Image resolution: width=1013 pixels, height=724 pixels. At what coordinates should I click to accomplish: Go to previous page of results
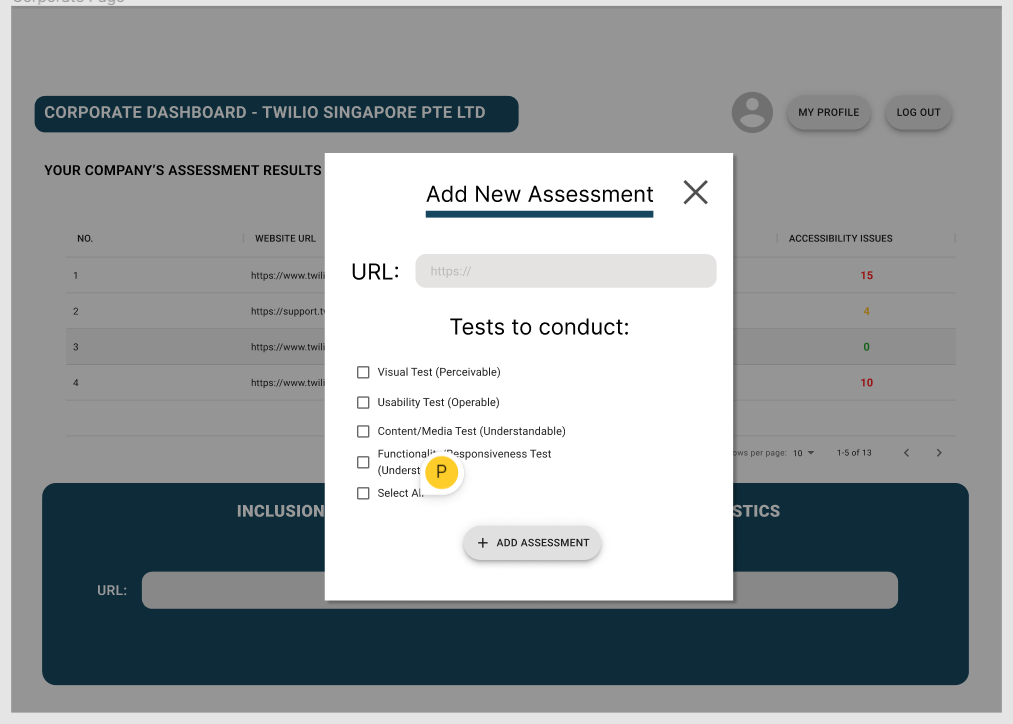coord(906,453)
